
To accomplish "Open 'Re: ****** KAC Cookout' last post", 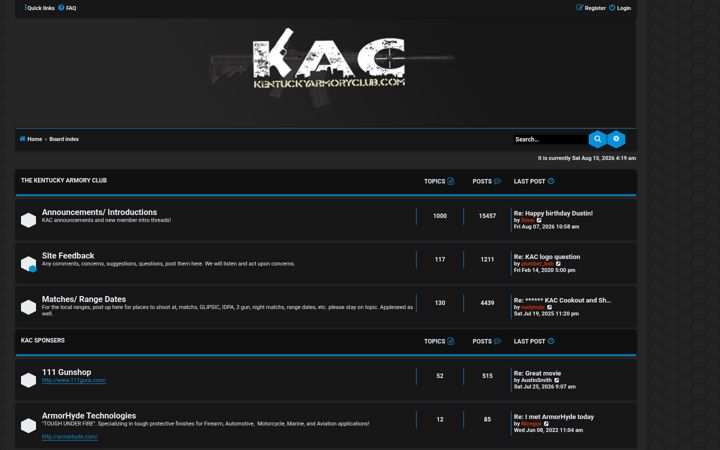I will pyautogui.click(x=562, y=300).
